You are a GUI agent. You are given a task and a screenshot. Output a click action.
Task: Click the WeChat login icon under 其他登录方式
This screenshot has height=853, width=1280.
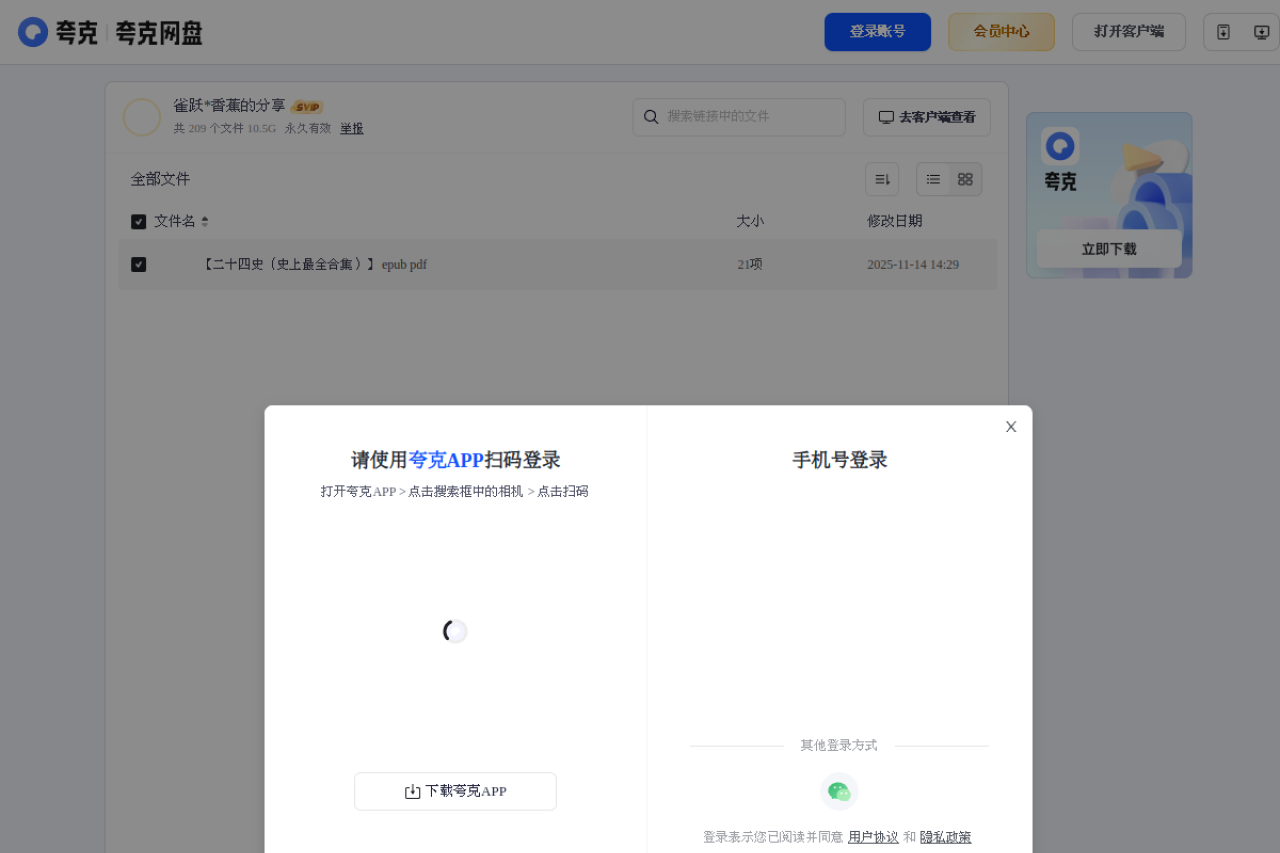(839, 790)
